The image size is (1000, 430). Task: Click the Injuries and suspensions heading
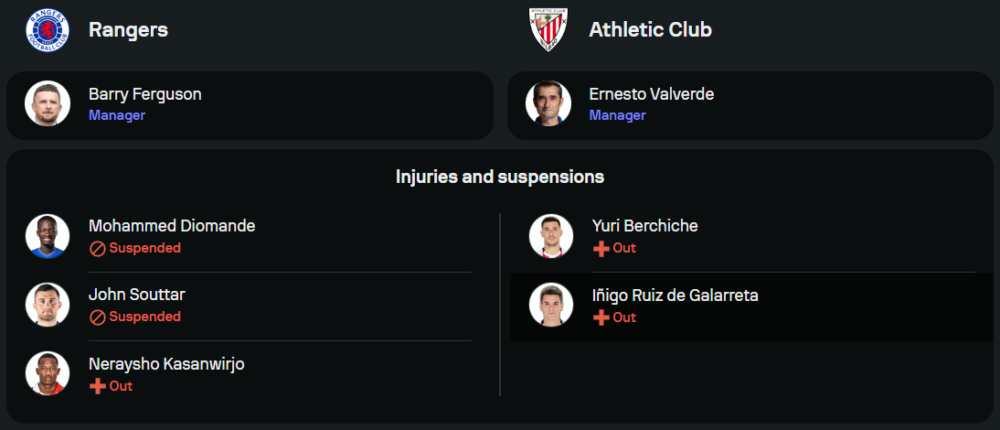click(x=500, y=177)
